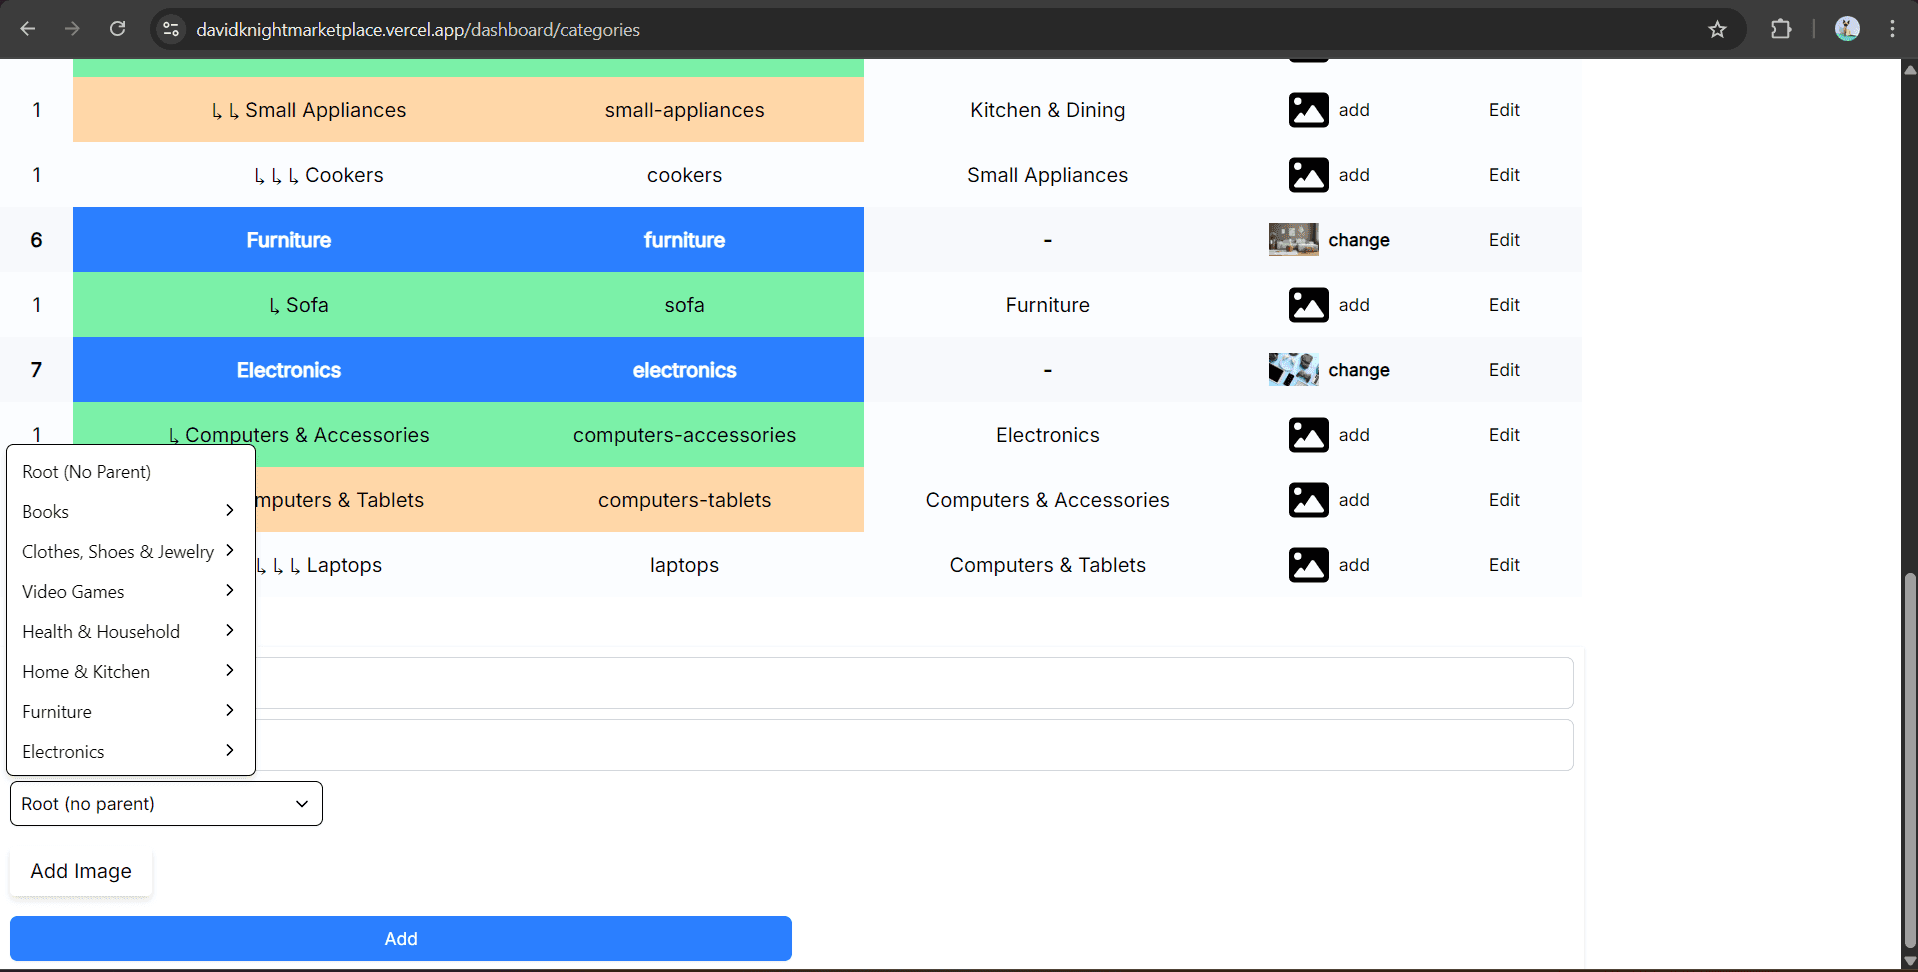Click the image icon in the Cookers row
This screenshot has height=972, width=1918.
1308,175
